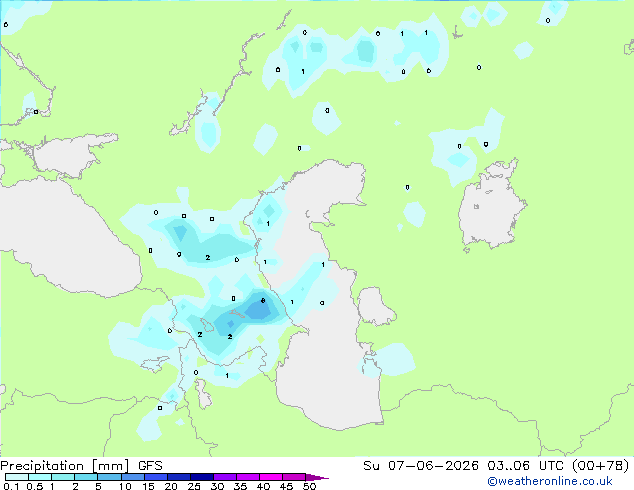This screenshot has height=490, width=634.
Task: Select the 0.5 mm legend color swatch
Action: point(40,477)
